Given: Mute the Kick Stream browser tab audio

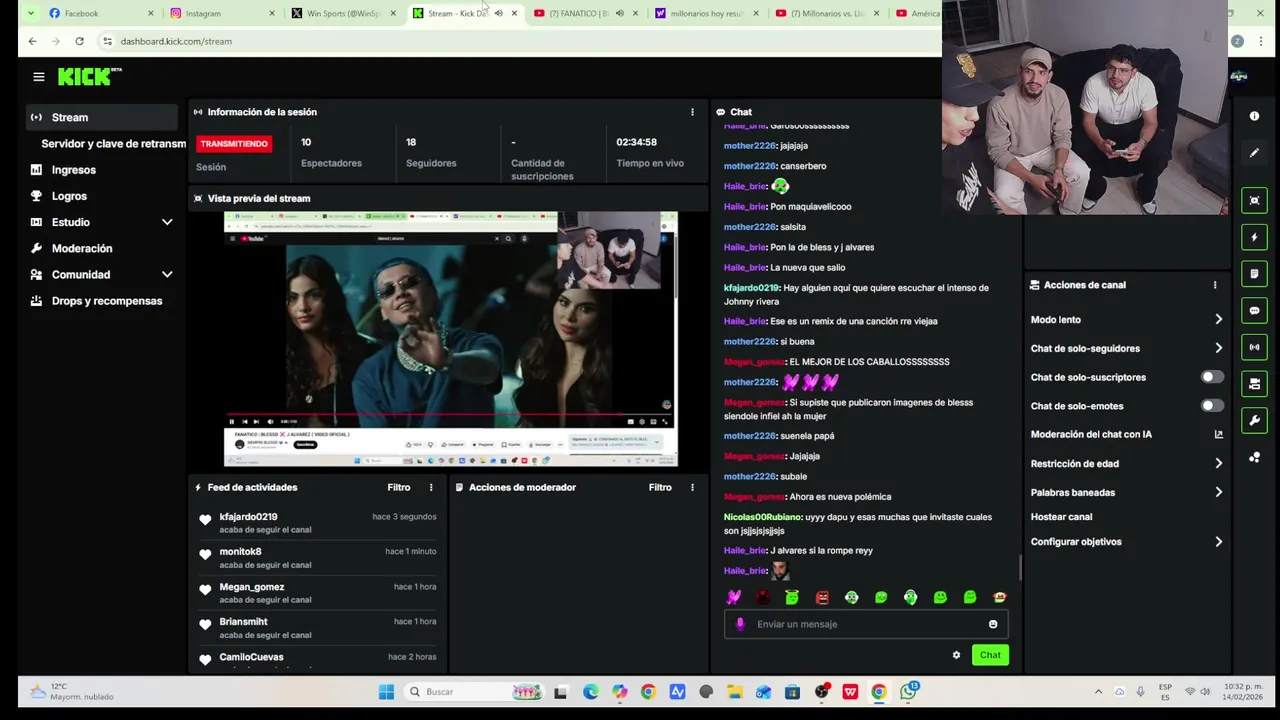Looking at the screenshot, I should click(498, 13).
